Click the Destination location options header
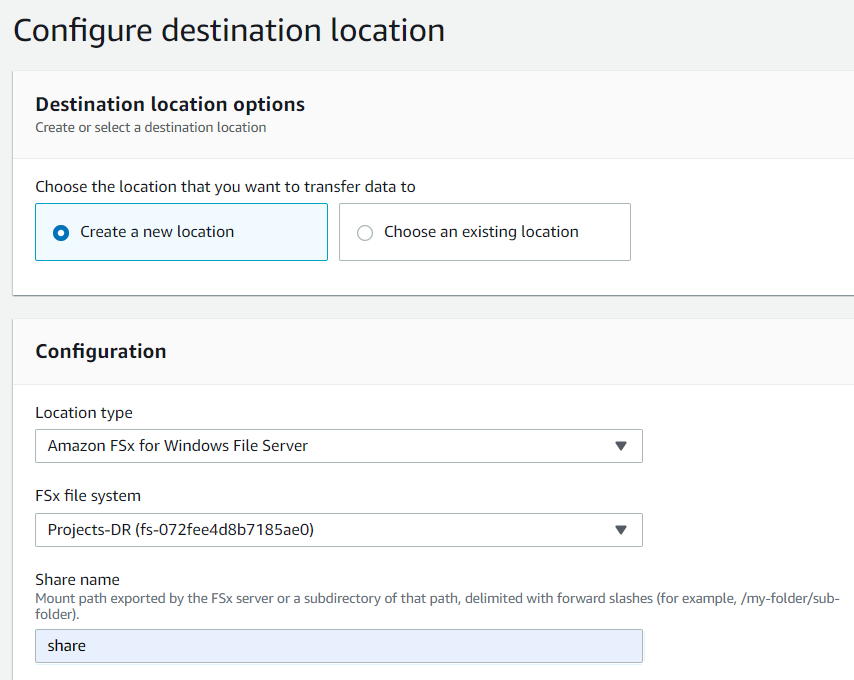 tap(170, 104)
